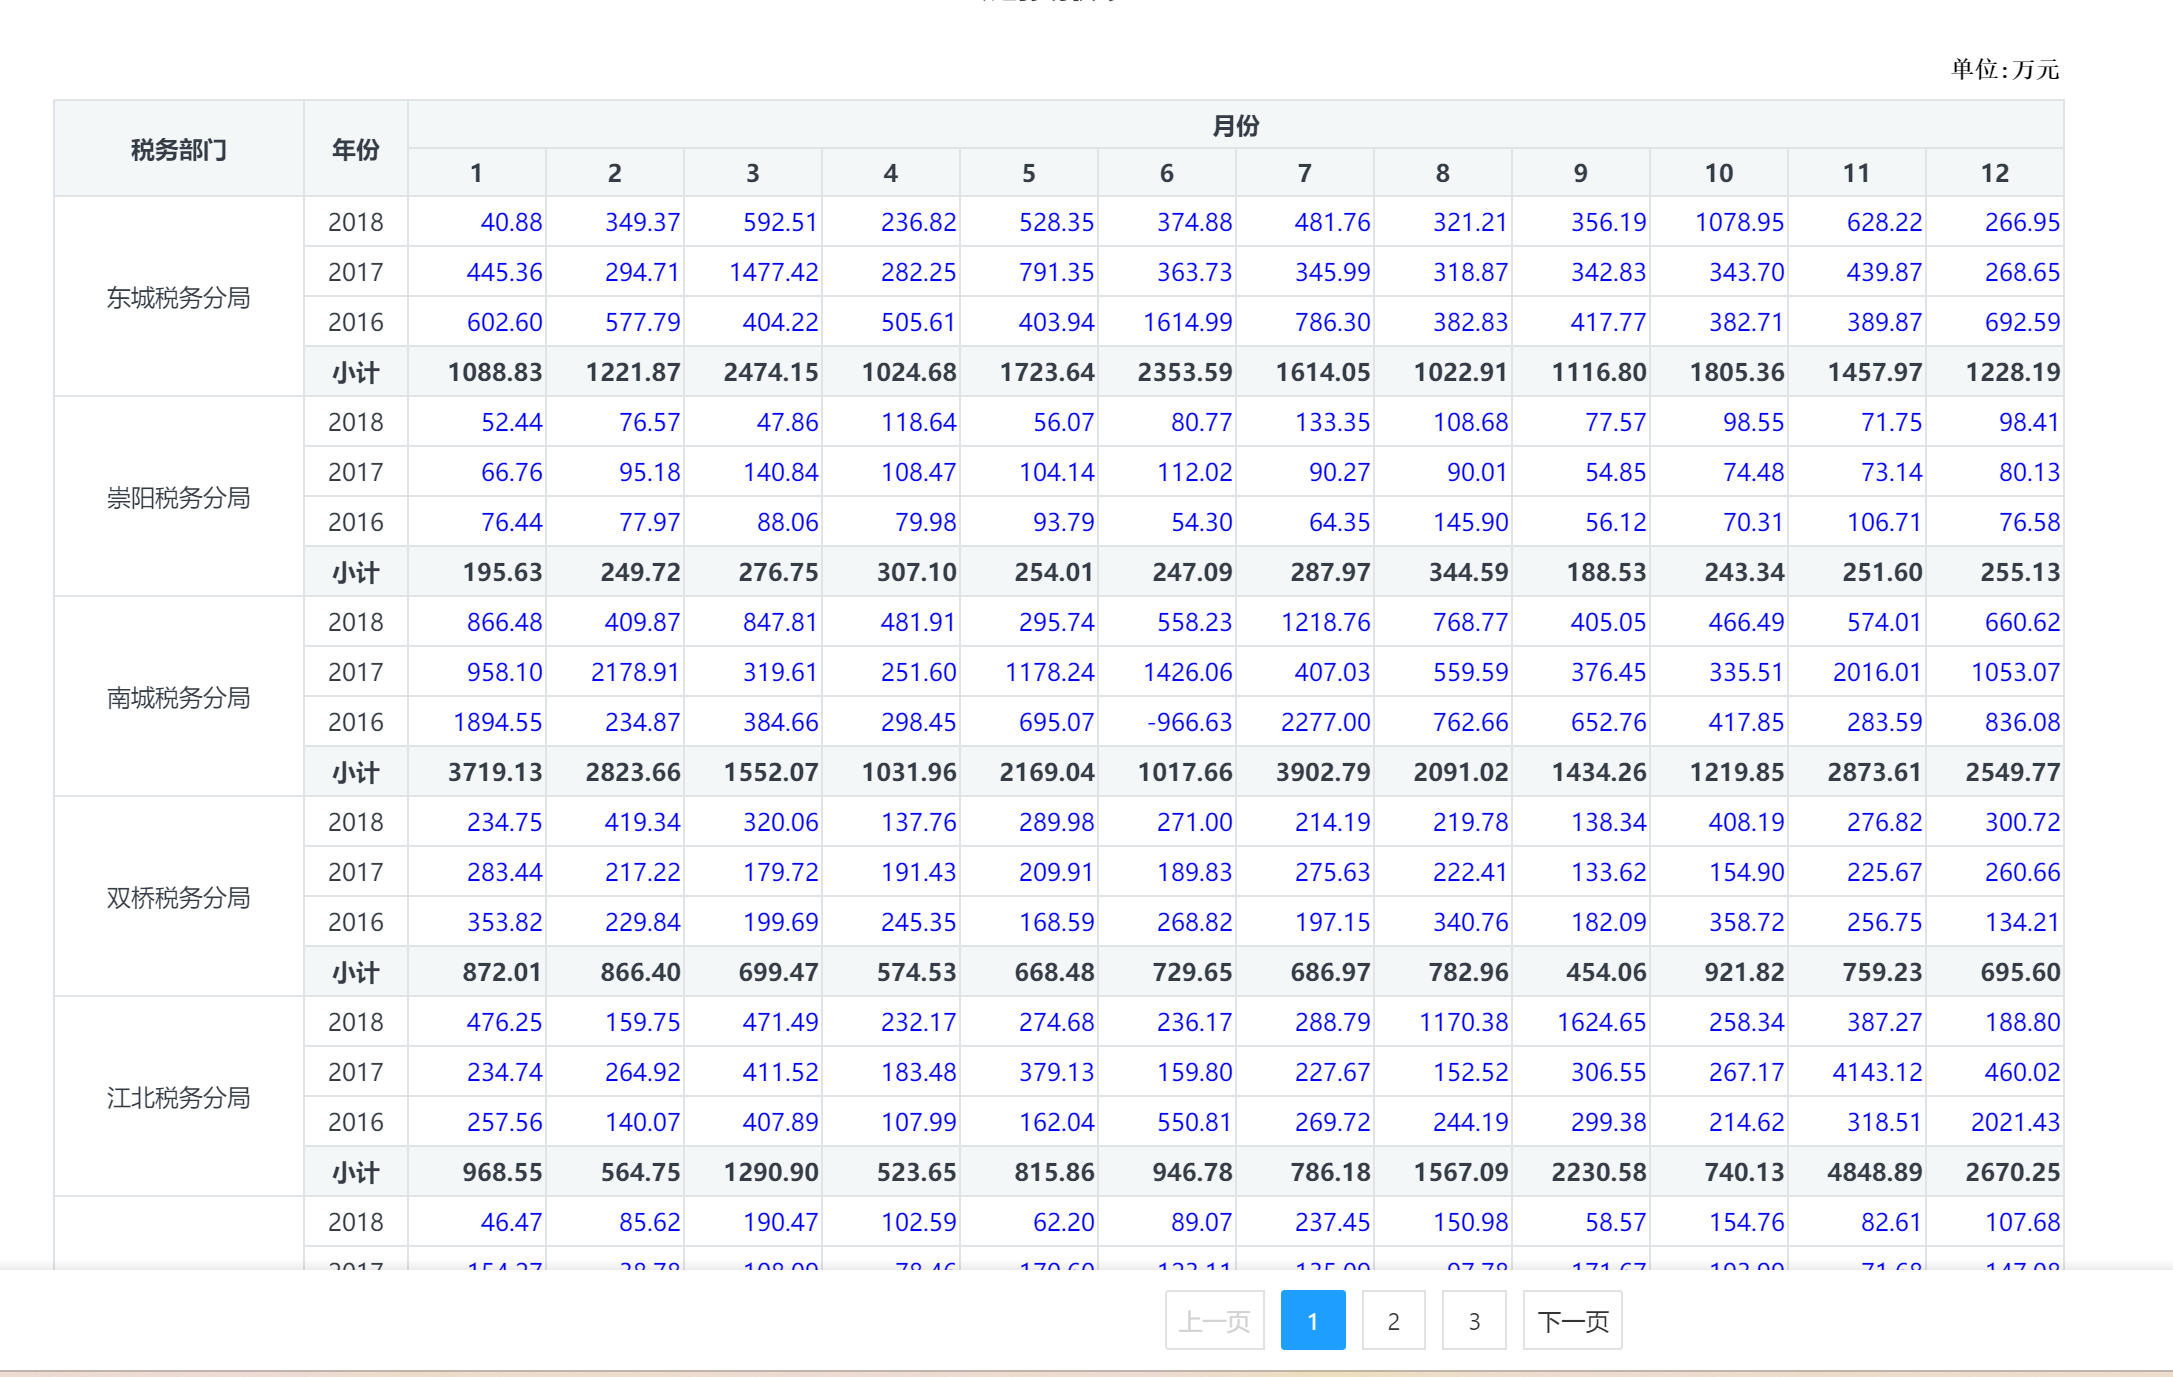The height and width of the screenshot is (1377, 2173).
Task: Click 40.88 in 东城 2018 January
Action: pos(511,222)
